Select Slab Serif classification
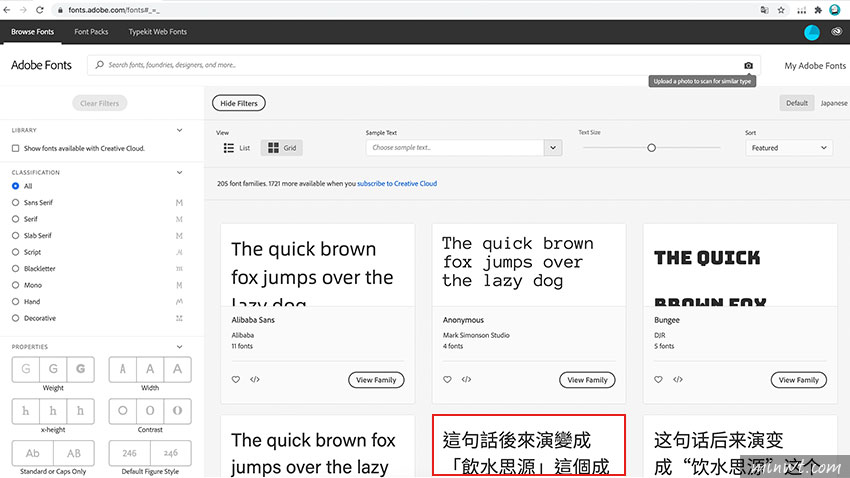The width and height of the screenshot is (850, 478). [15, 236]
